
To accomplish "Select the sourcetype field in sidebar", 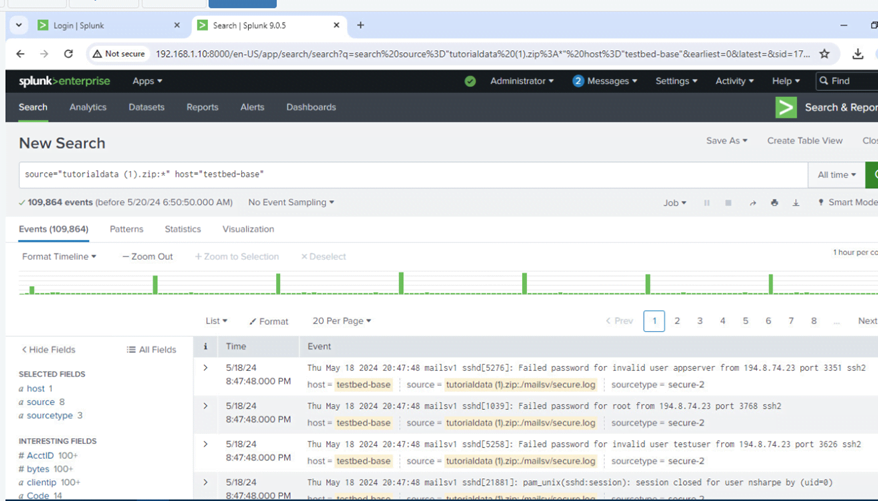I will 50,415.
